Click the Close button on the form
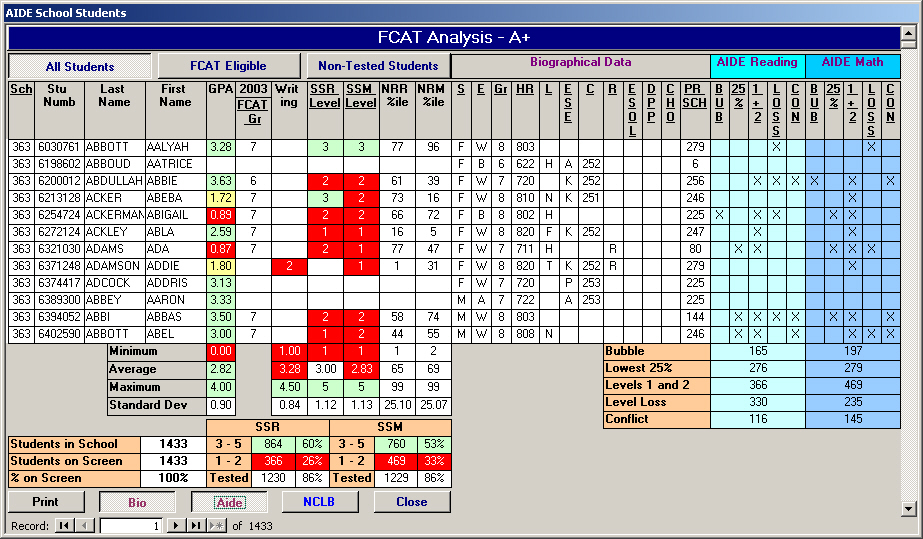Image resolution: width=923 pixels, height=539 pixels. (x=411, y=502)
